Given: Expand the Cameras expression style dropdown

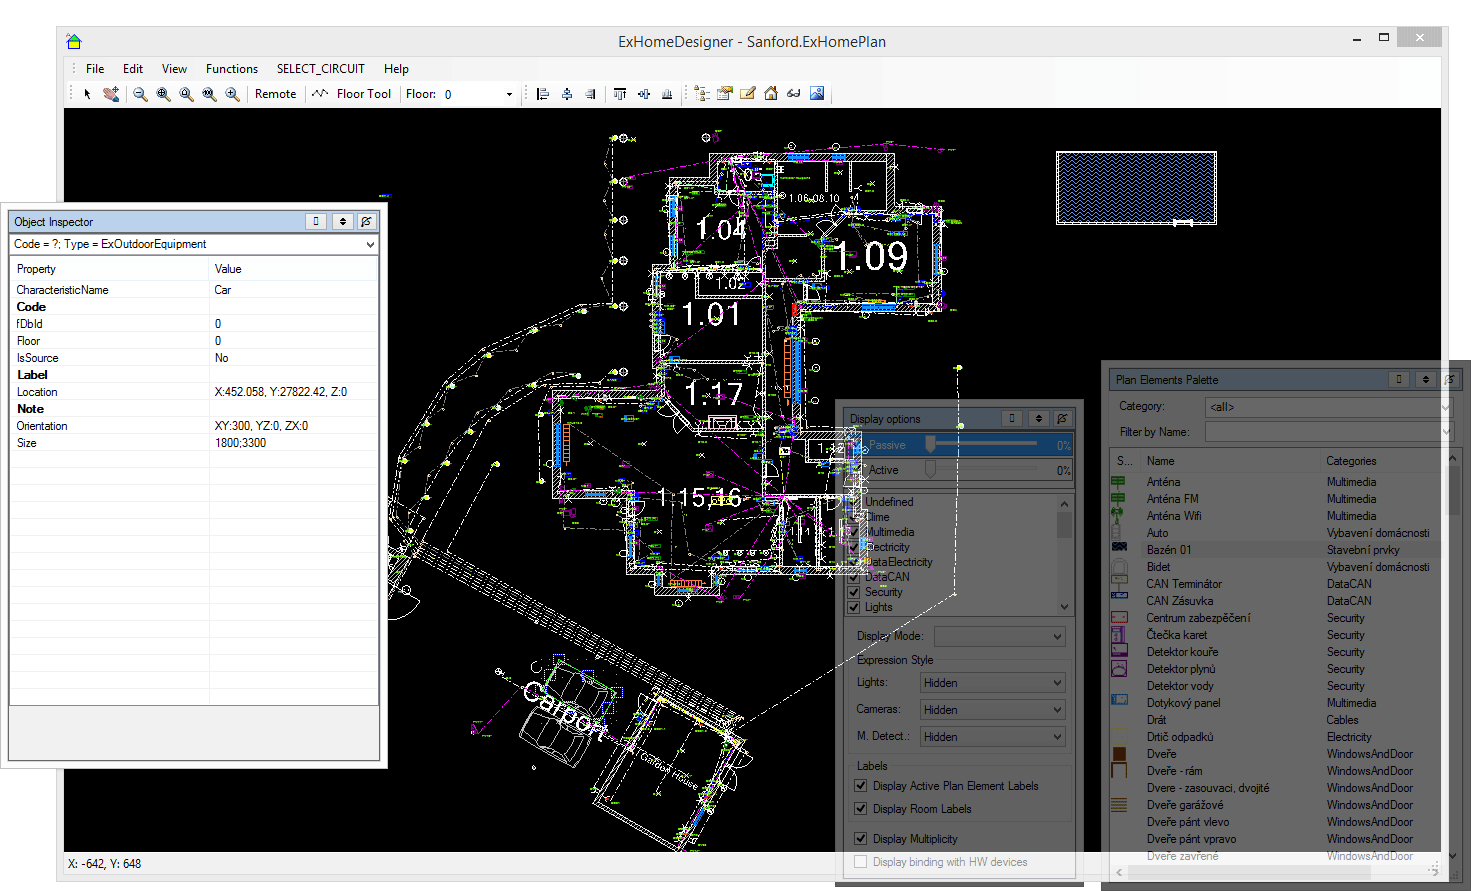Looking at the screenshot, I should [x=1057, y=710].
